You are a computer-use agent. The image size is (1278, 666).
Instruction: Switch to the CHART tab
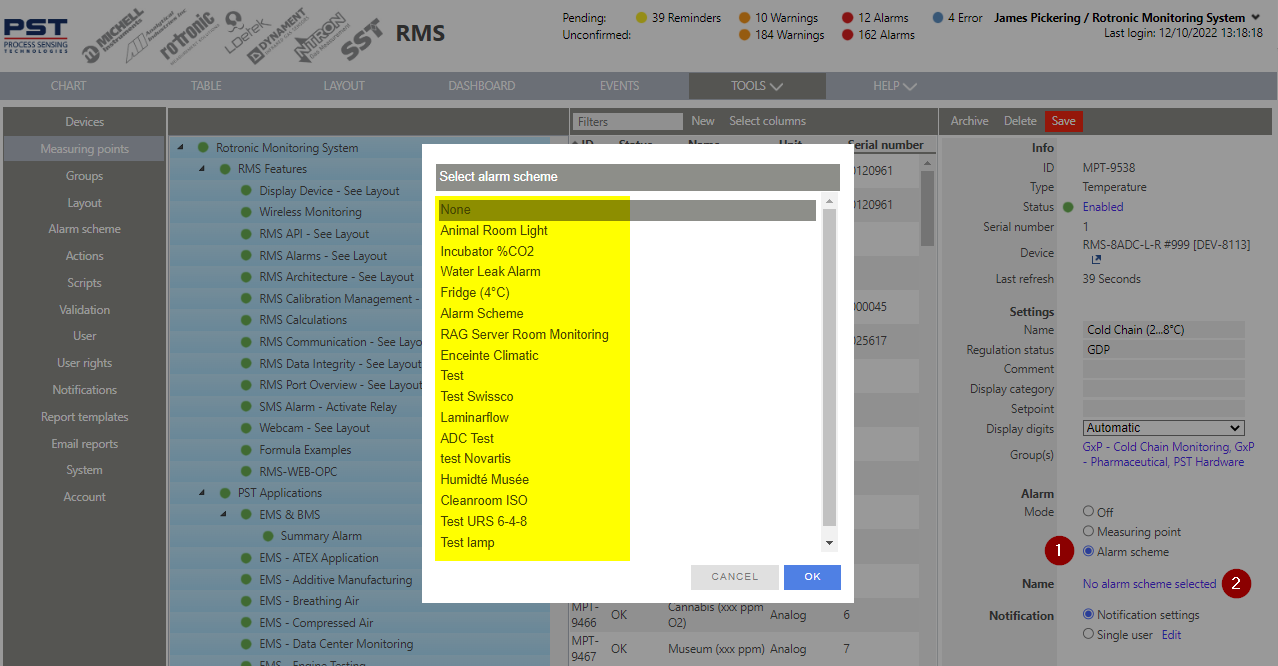69,86
